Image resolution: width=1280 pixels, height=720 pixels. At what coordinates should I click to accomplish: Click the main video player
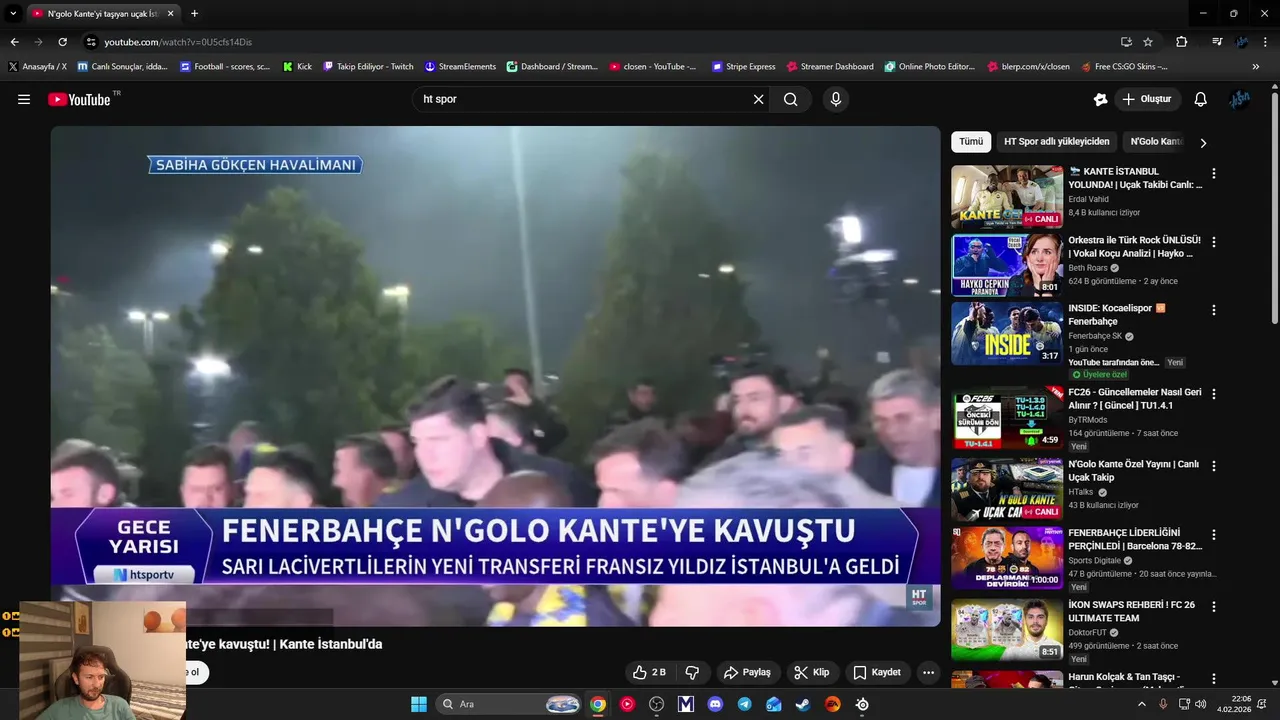coord(495,376)
